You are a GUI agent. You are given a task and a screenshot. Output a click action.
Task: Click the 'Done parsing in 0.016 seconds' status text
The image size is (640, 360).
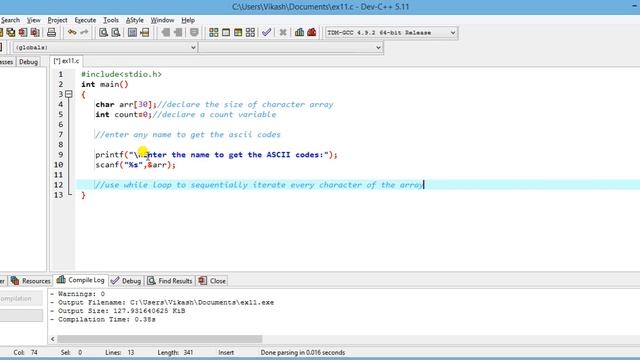point(303,352)
